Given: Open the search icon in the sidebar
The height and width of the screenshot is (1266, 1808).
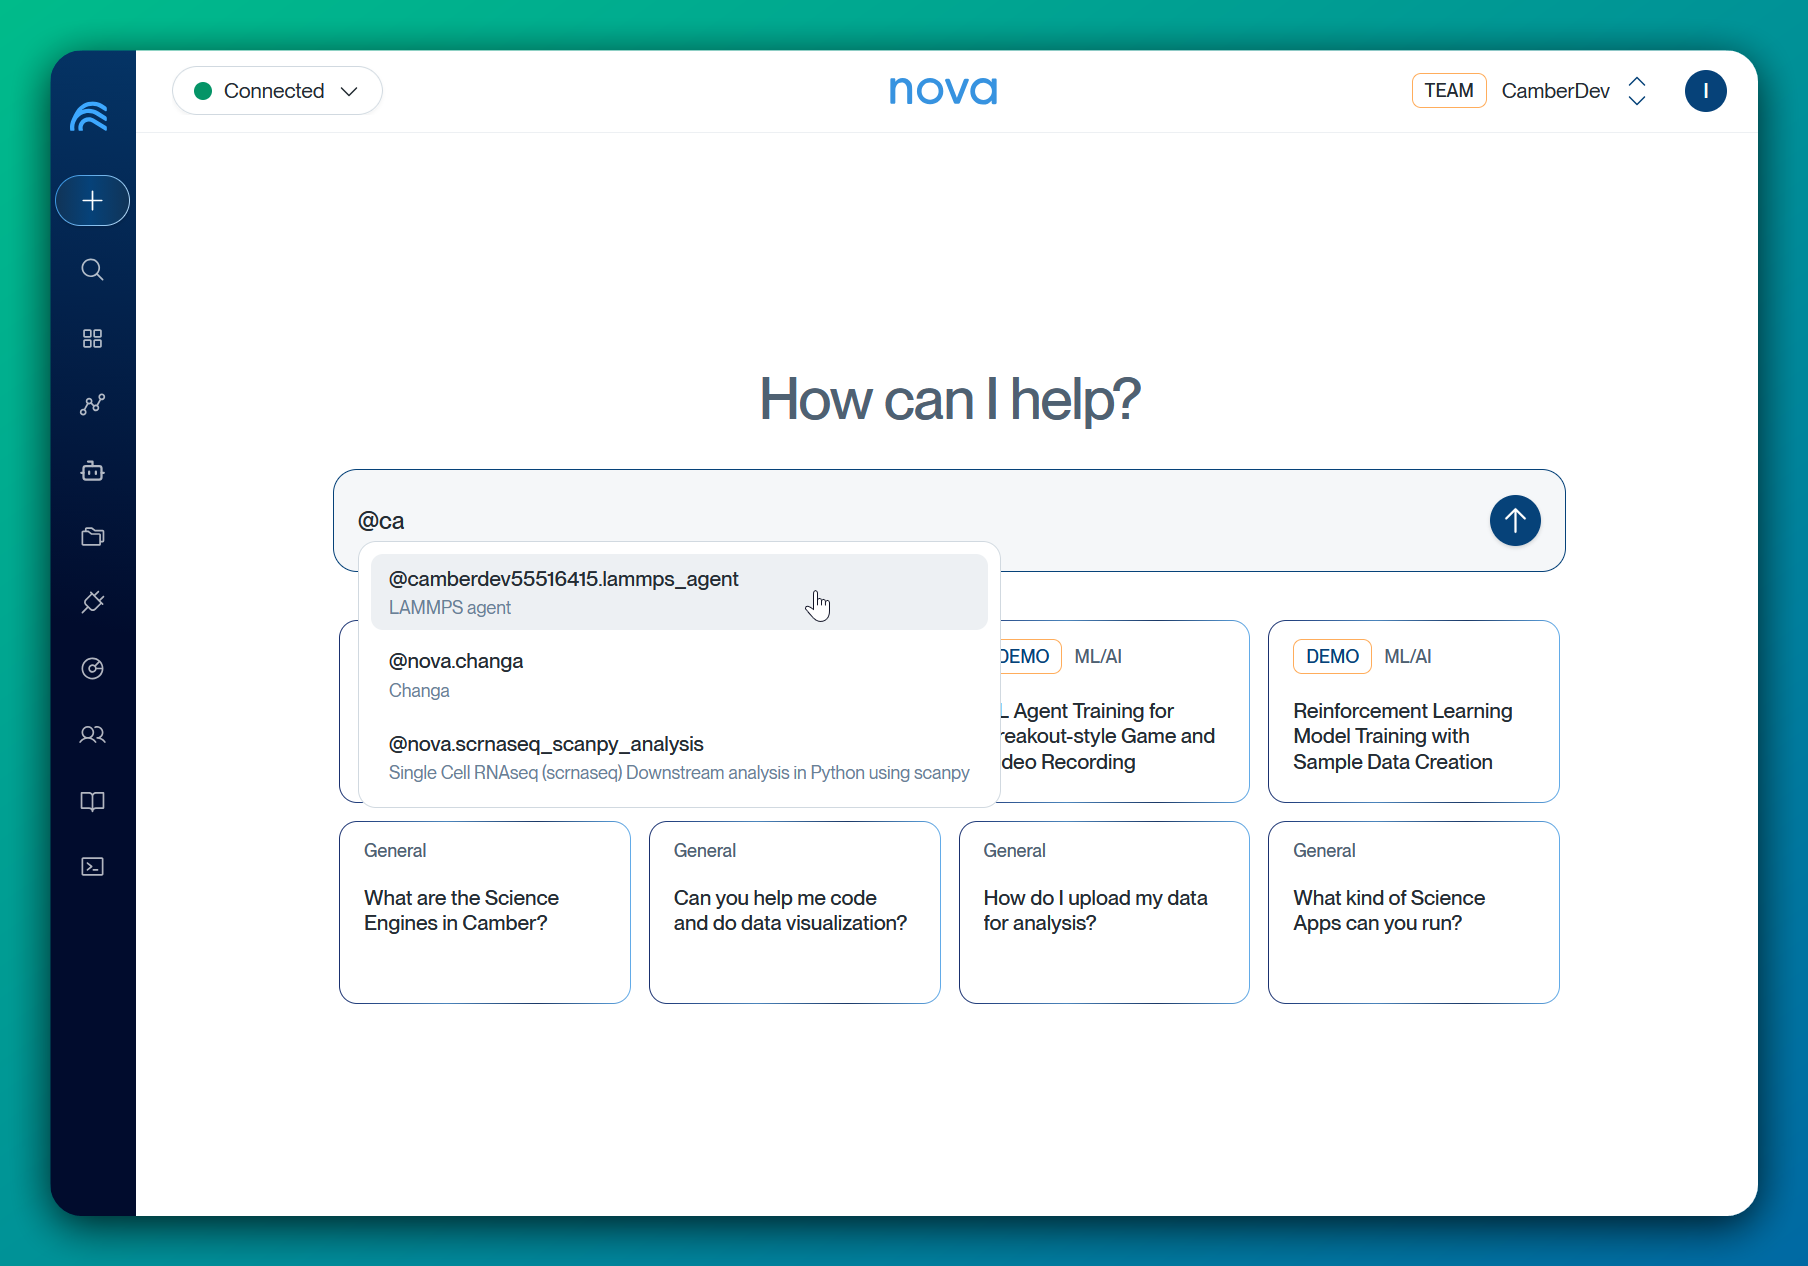Looking at the screenshot, I should pyautogui.click(x=92, y=269).
